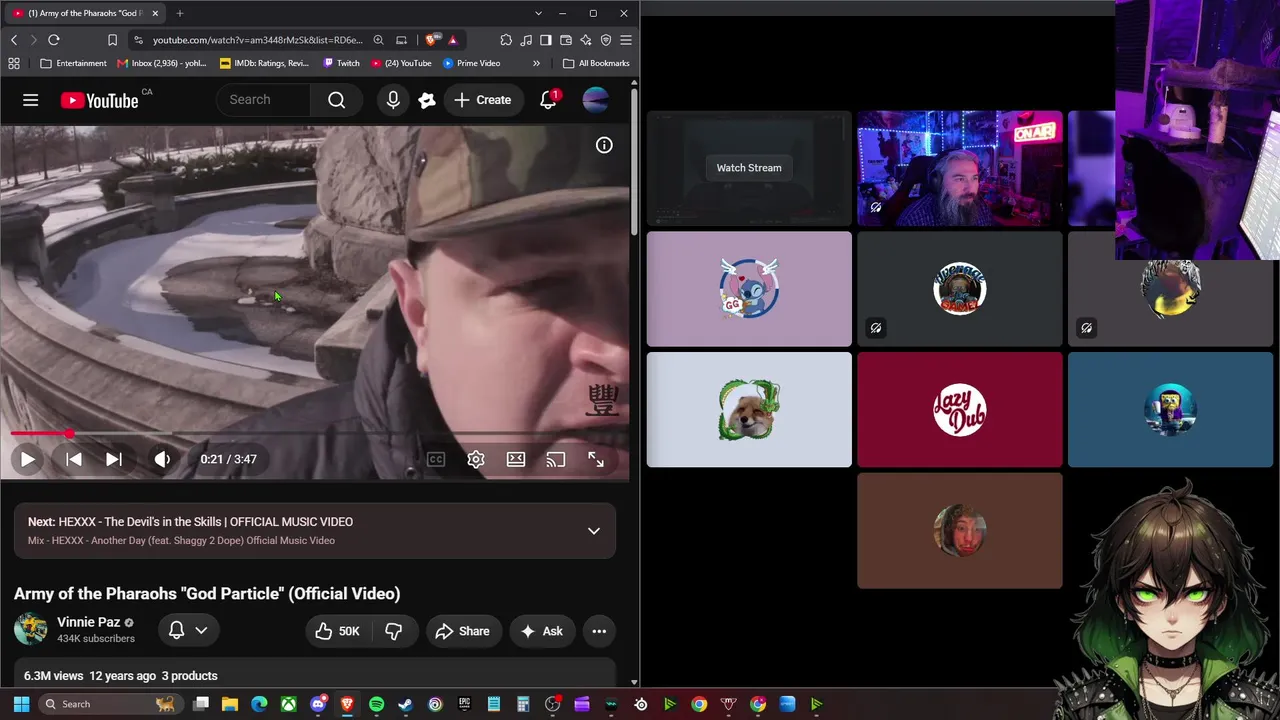Seek along the video progress bar
Screen dimensions: 1280x720
tap(315, 434)
